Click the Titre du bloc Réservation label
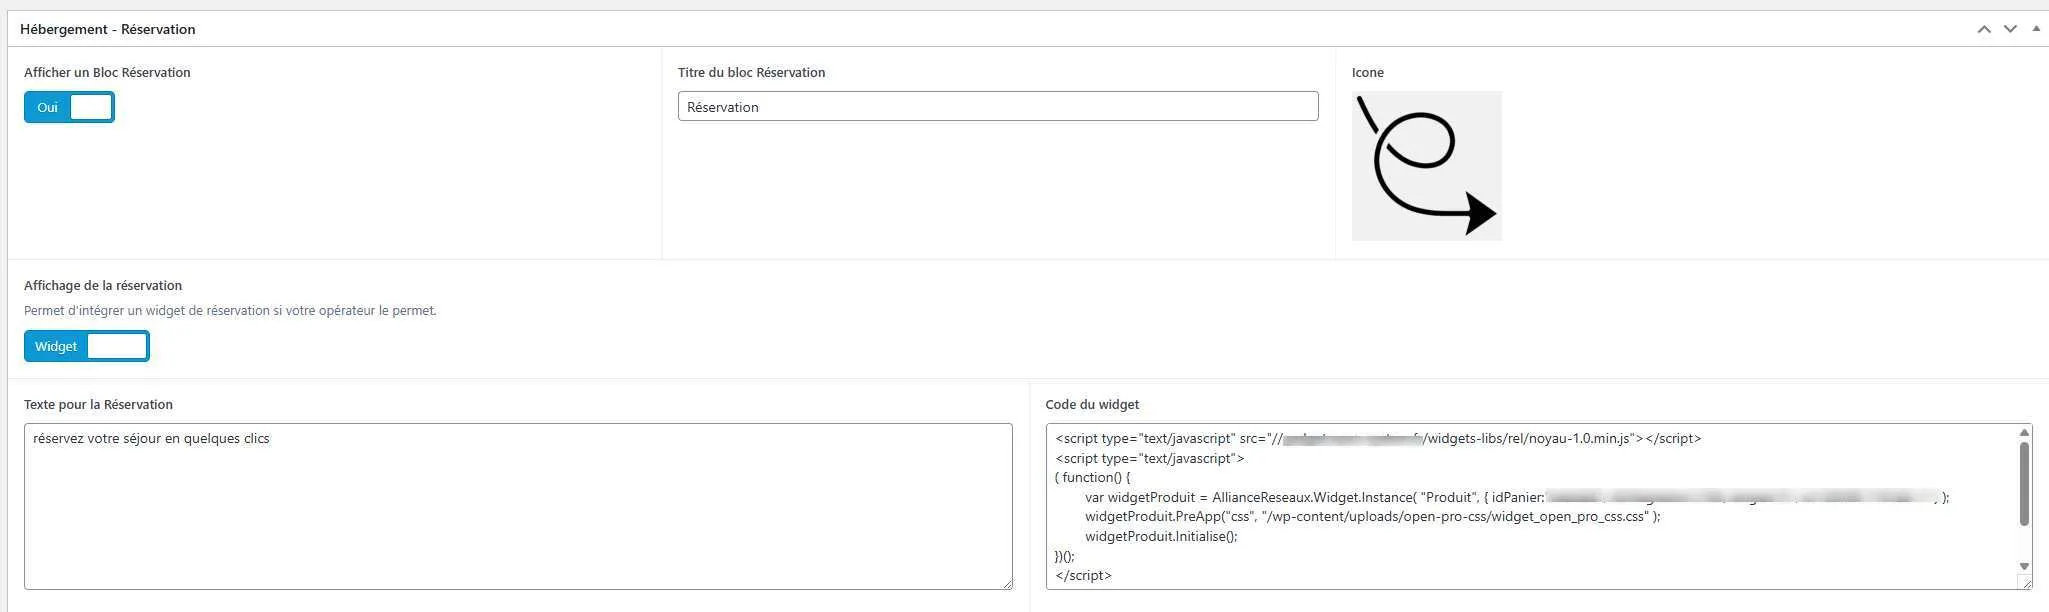Screen dimensions: 2049x612 (x=752, y=72)
